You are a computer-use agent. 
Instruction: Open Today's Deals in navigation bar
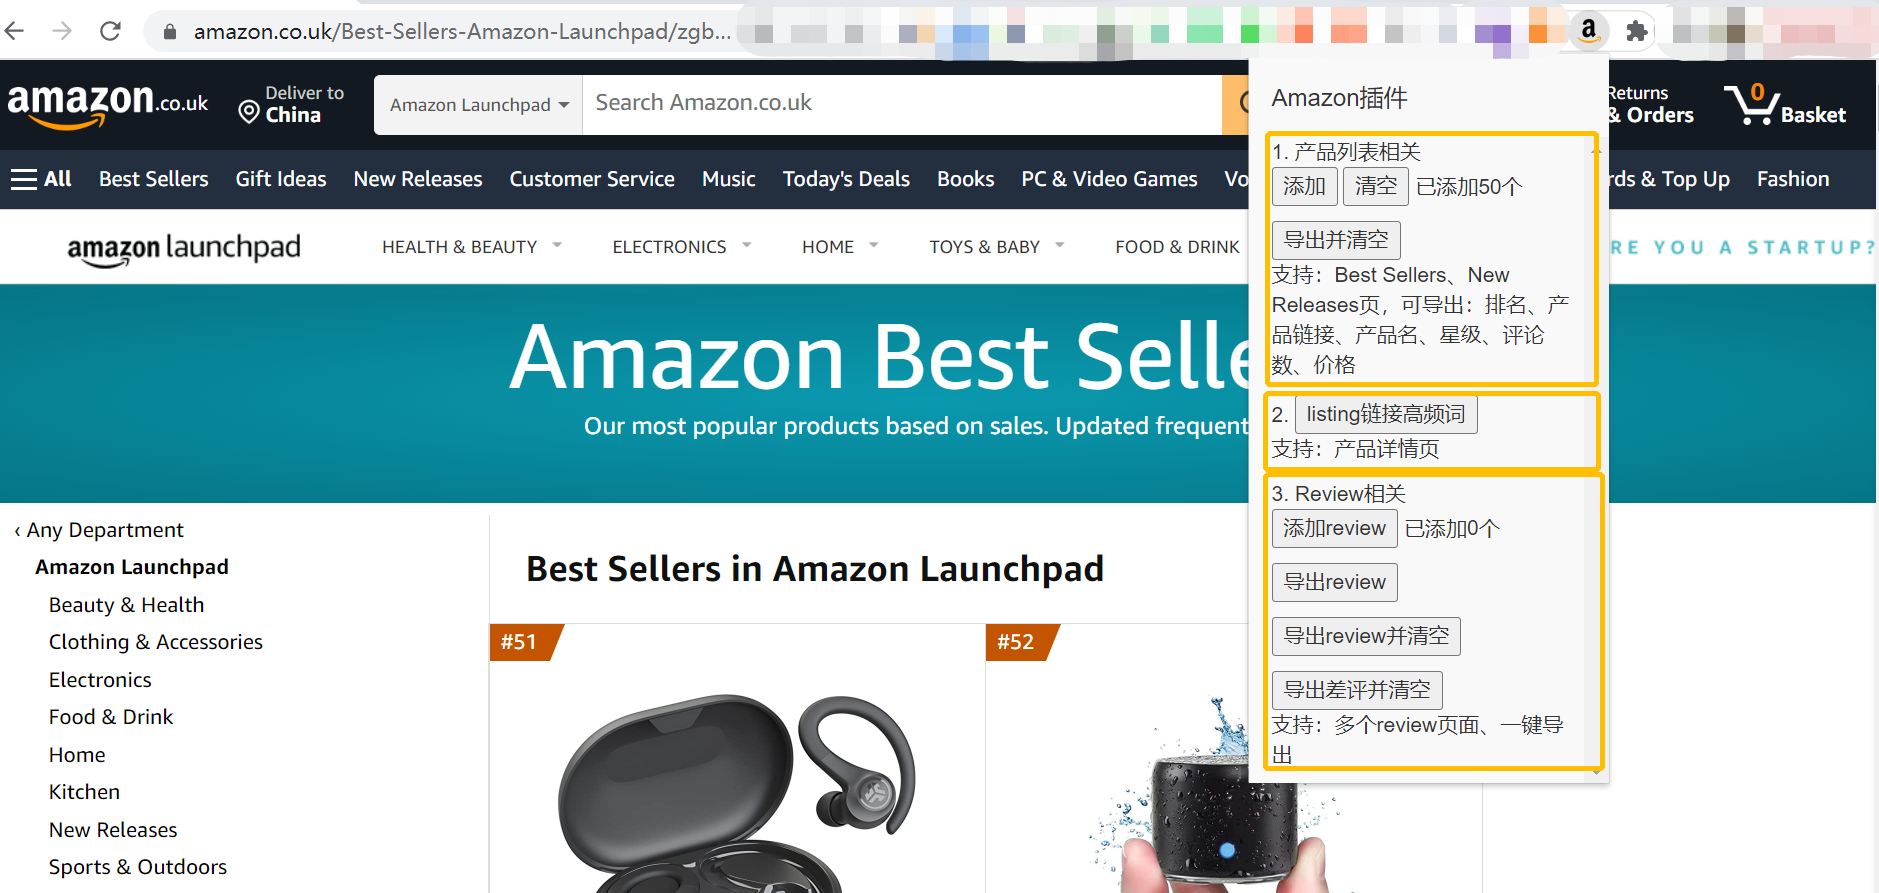point(846,179)
